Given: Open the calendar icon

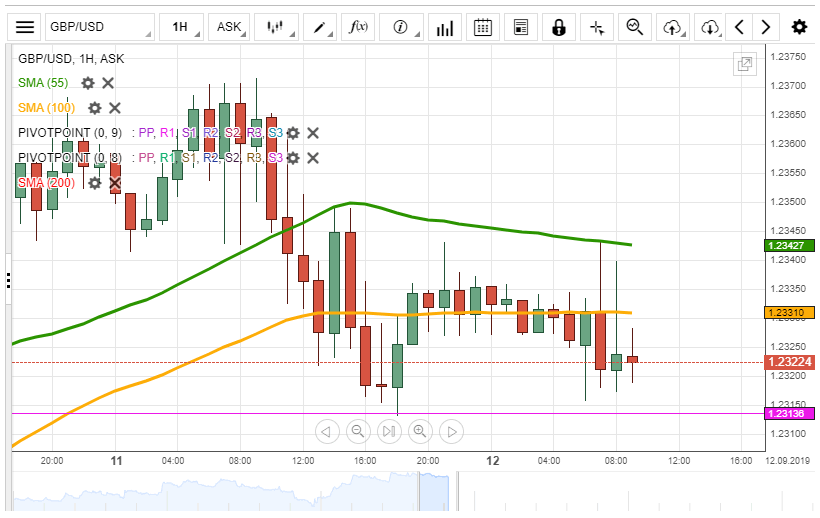Looking at the screenshot, I should point(483,27).
